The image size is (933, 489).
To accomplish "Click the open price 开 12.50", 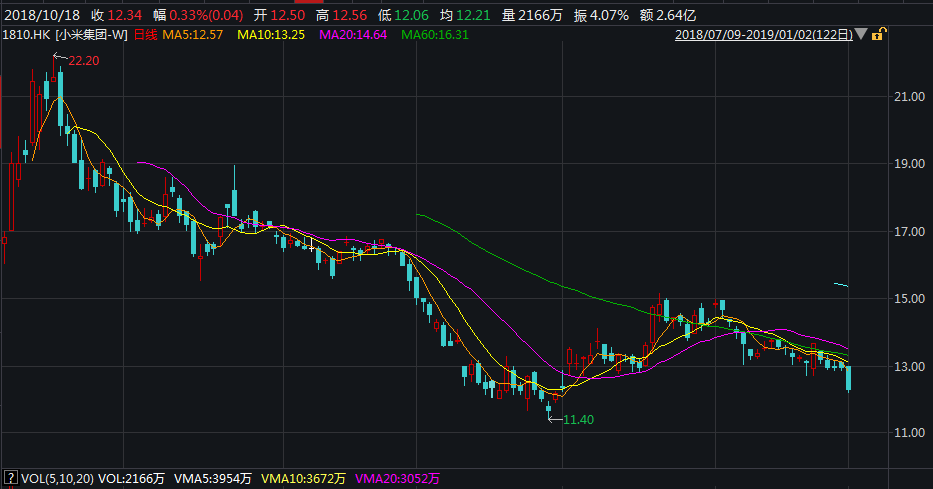I will pyautogui.click(x=279, y=15).
